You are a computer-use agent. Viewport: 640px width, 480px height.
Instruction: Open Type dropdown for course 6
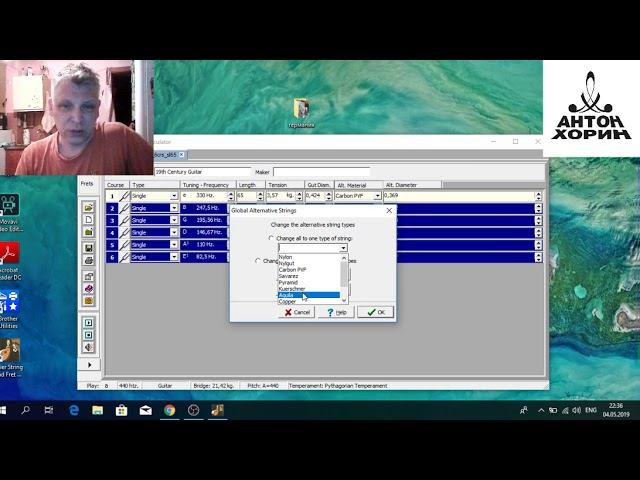pyautogui.click(x=174, y=257)
